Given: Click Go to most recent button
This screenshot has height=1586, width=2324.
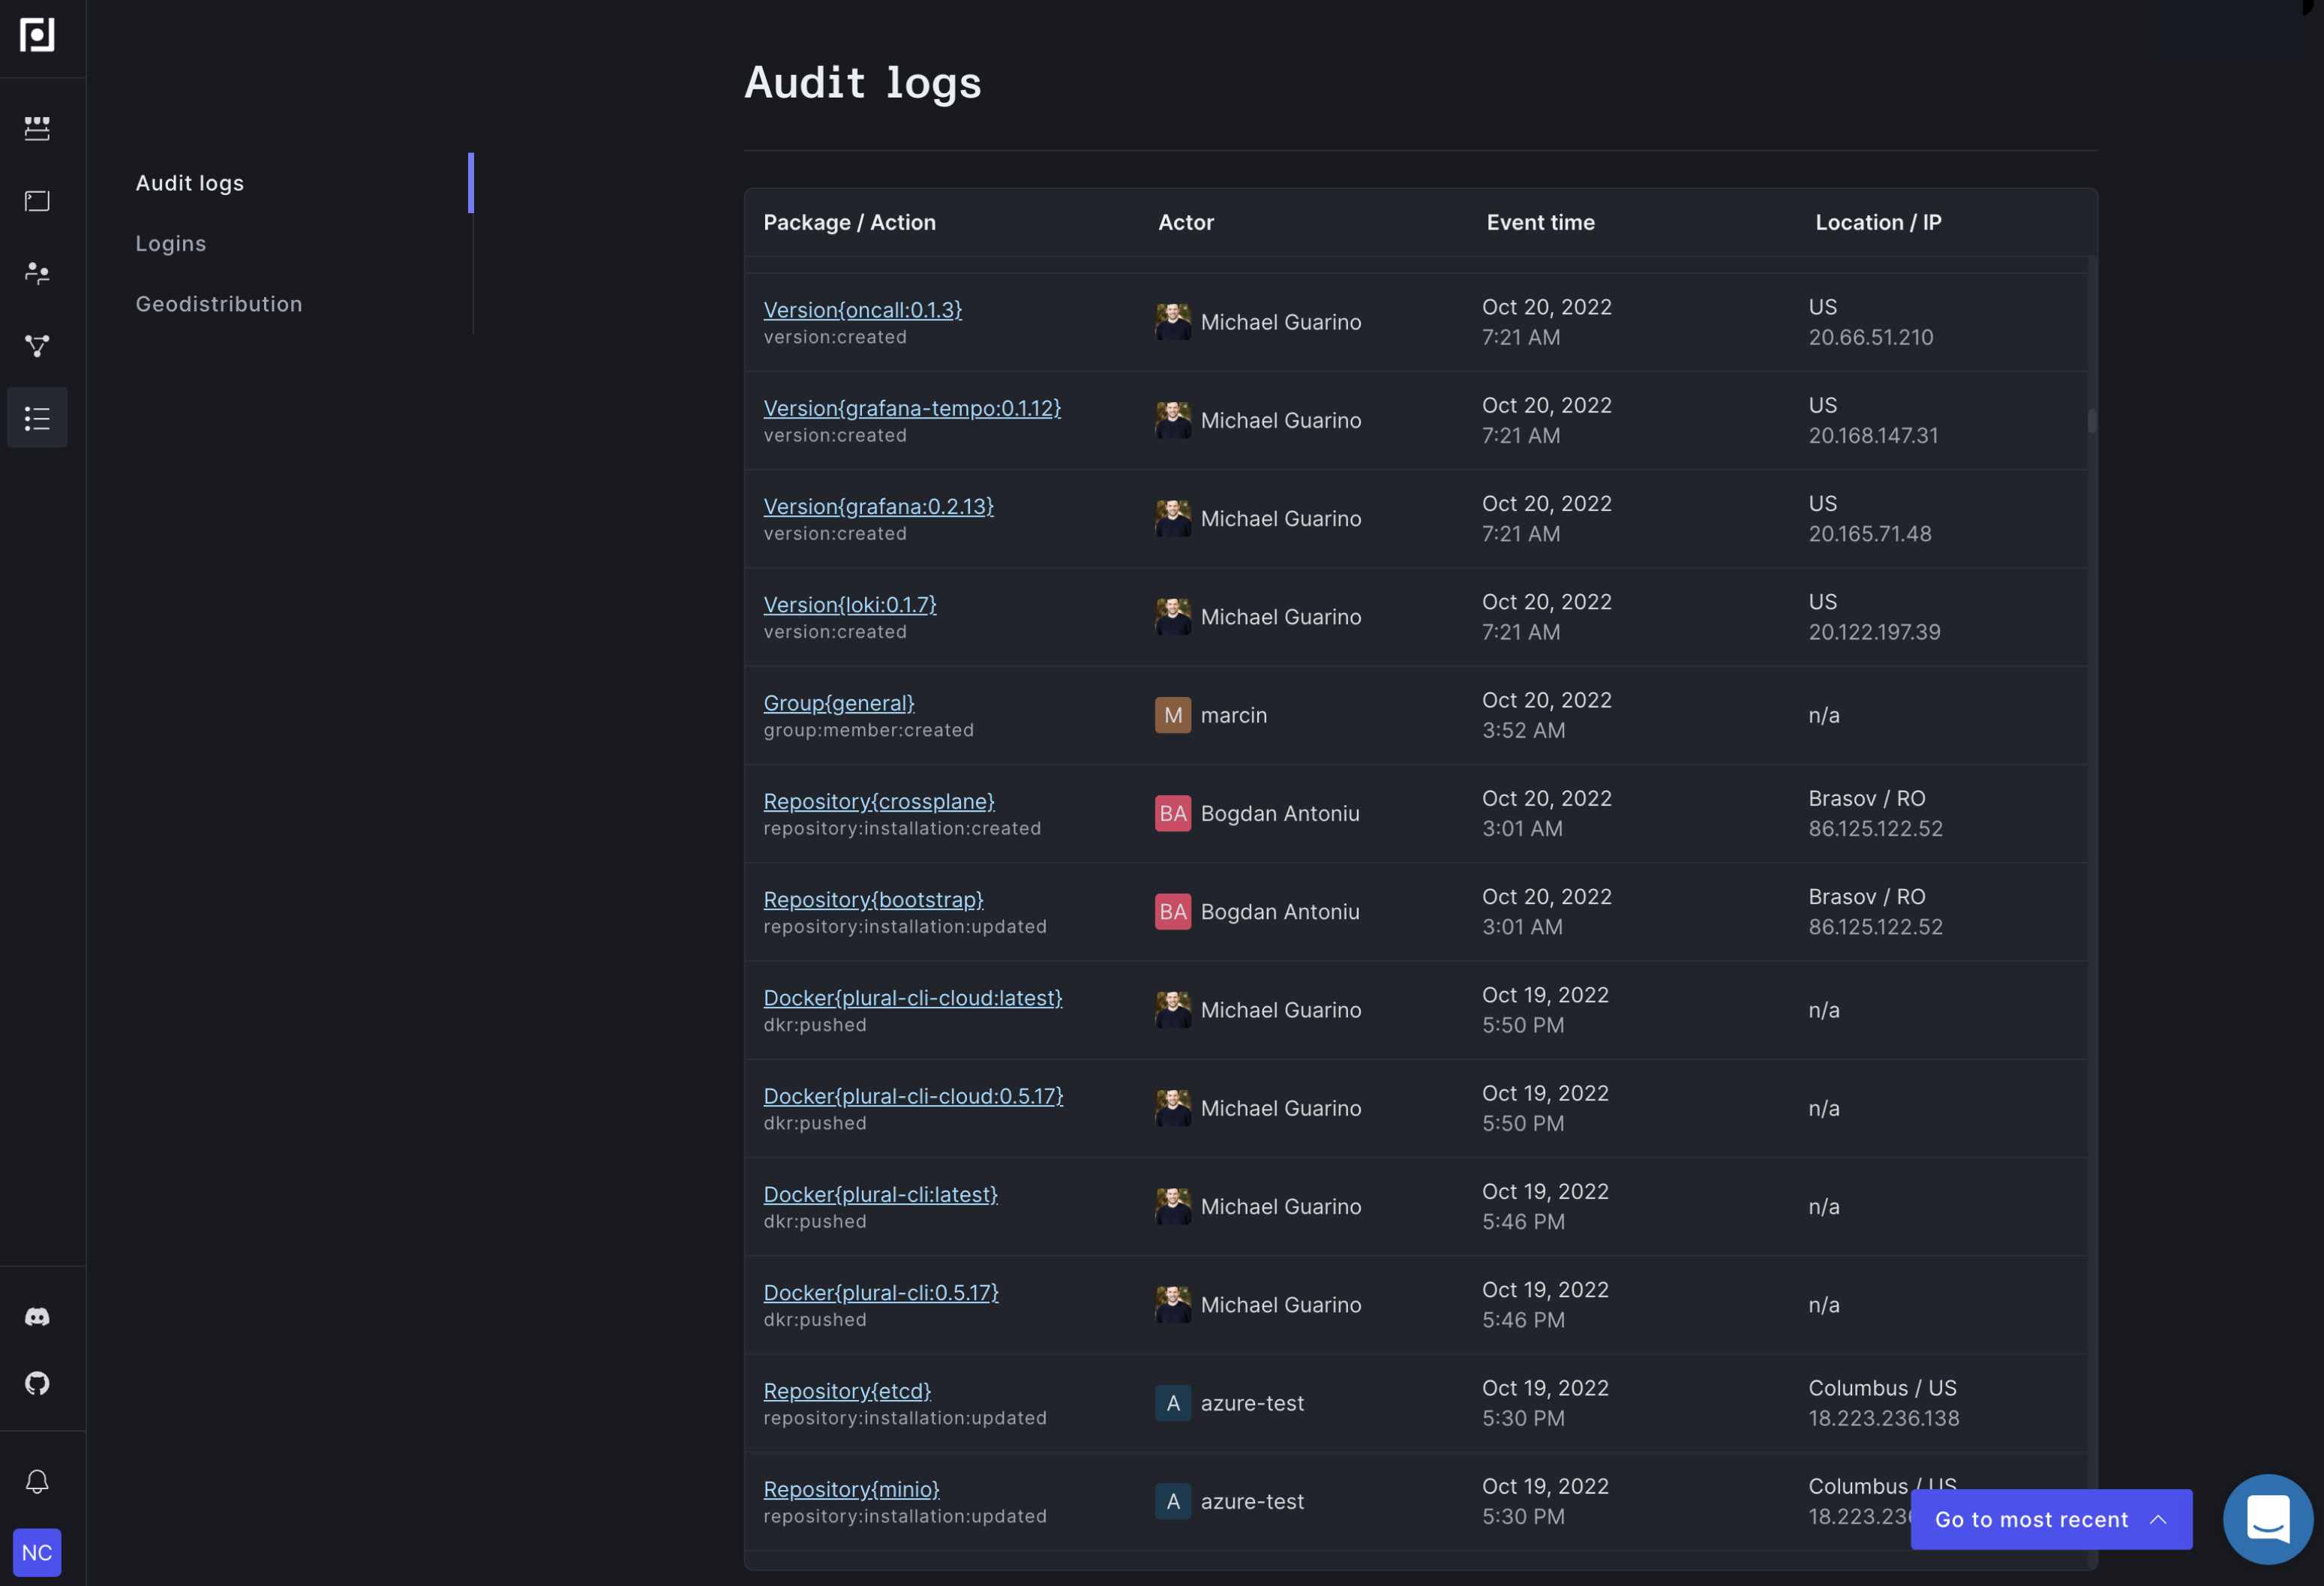Looking at the screenshot, I should 2050,1519.
